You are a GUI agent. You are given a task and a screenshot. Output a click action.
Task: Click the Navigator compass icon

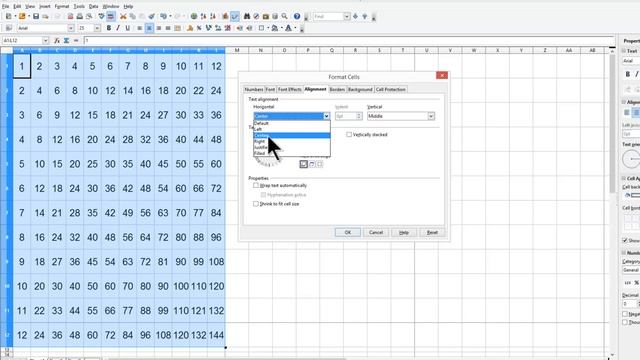point(256,16)
